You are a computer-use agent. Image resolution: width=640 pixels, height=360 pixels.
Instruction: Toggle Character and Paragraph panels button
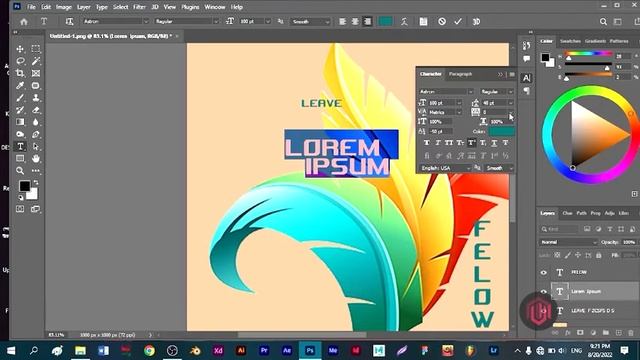(423, 22)
